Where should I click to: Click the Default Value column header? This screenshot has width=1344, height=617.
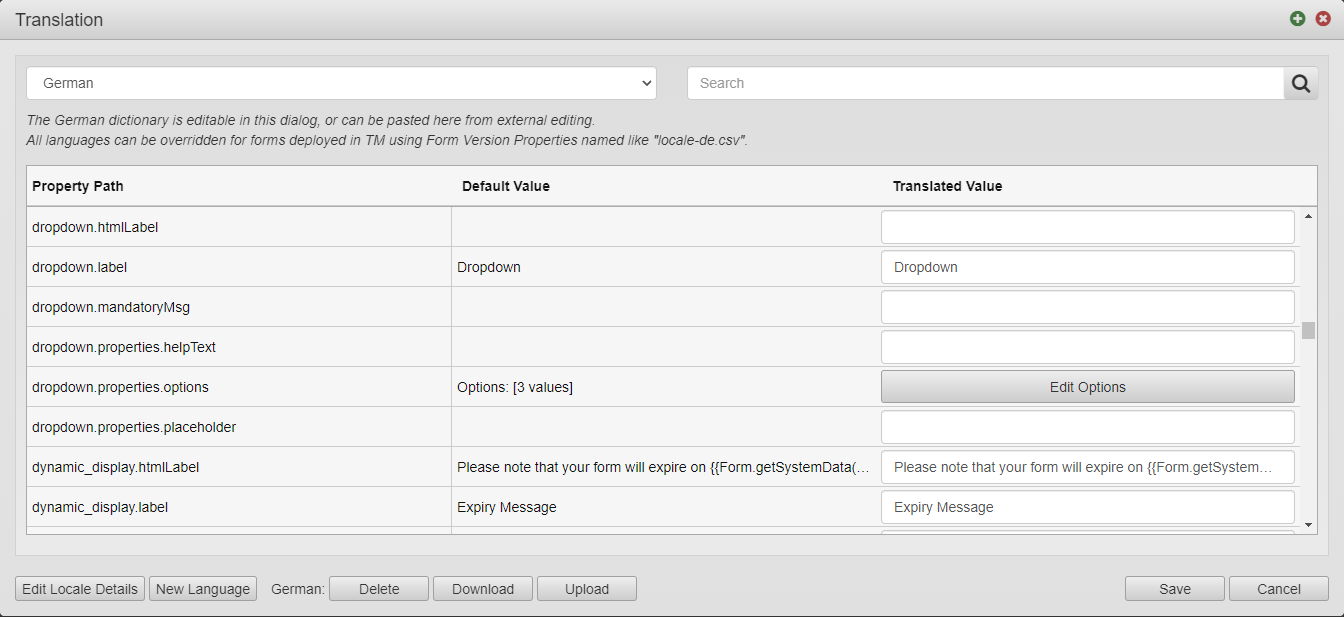click(506, 186)
